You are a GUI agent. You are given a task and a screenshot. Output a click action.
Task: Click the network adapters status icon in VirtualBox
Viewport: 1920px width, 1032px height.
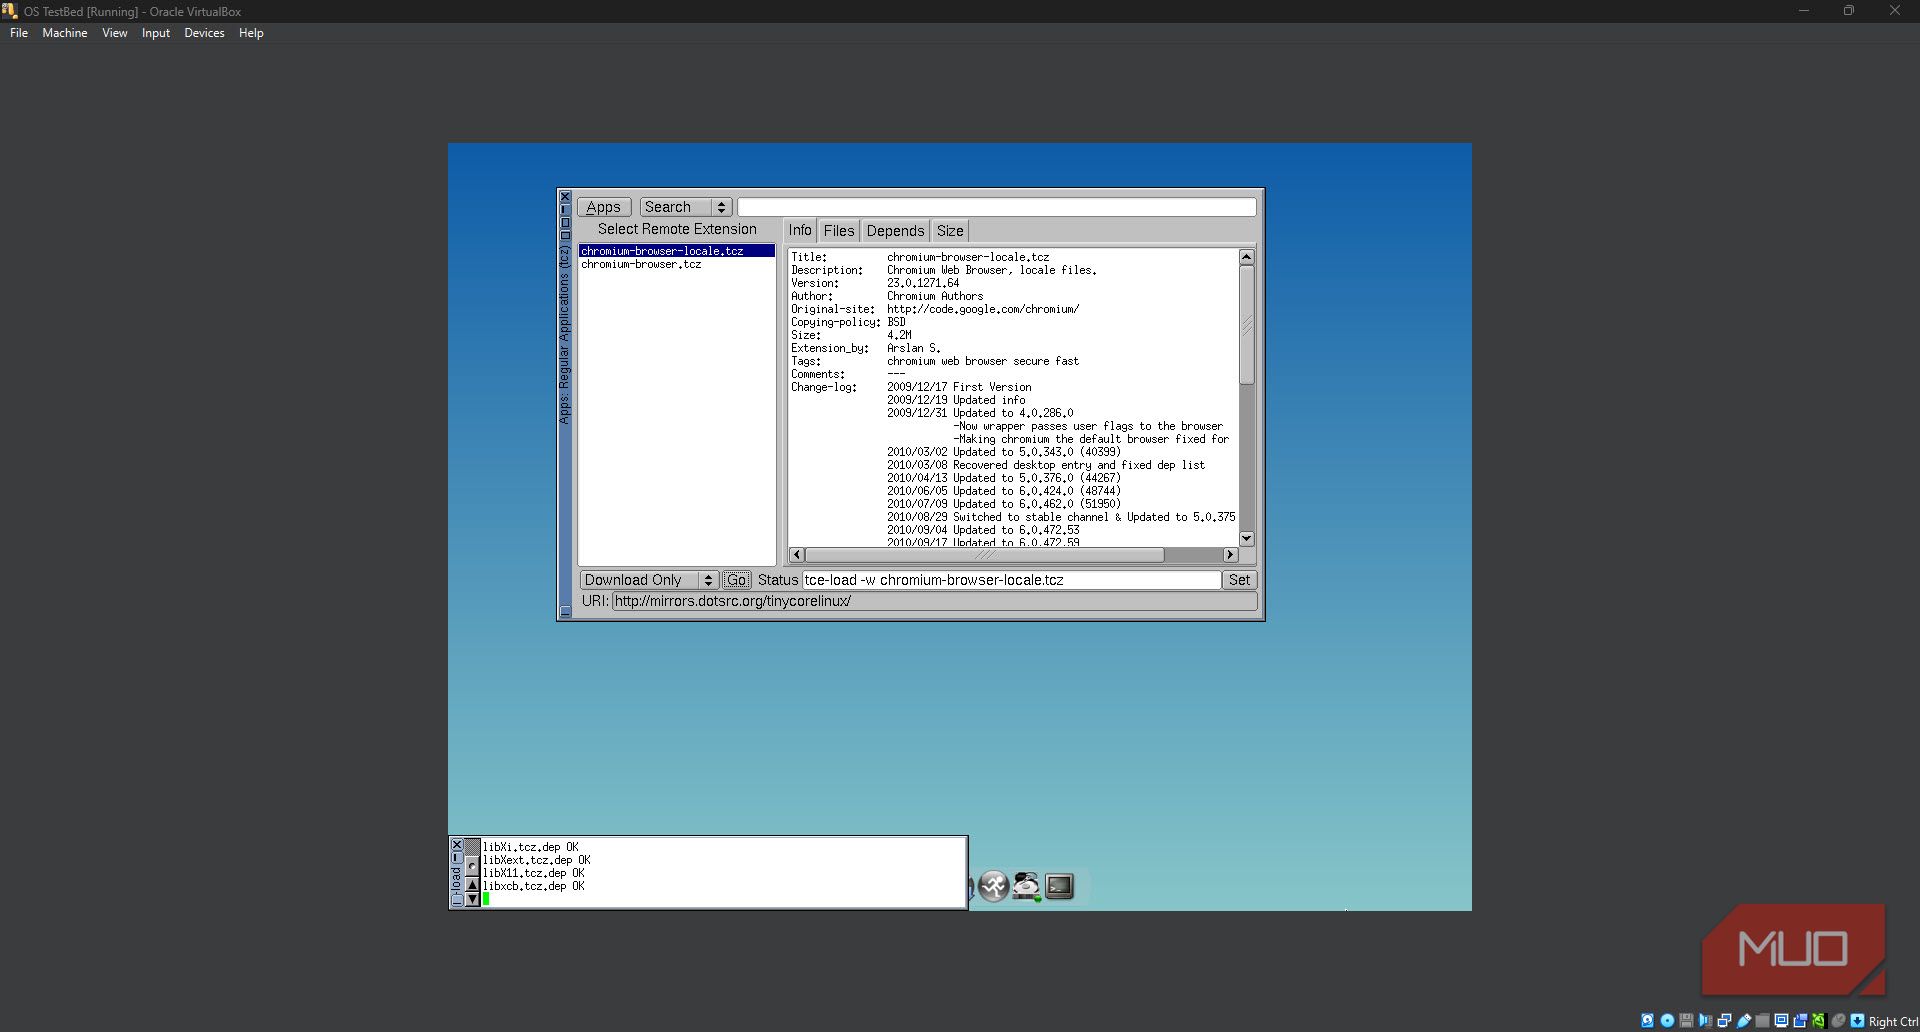(x=1724, y=1021)
